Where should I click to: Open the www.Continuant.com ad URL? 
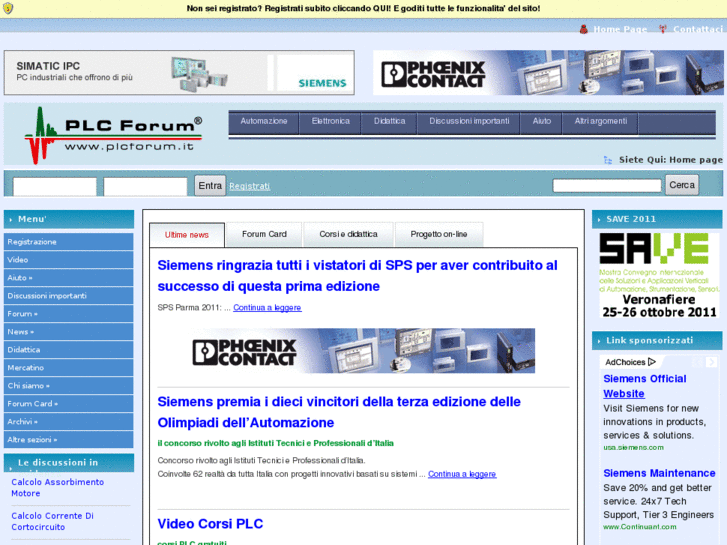click(640, 527)
